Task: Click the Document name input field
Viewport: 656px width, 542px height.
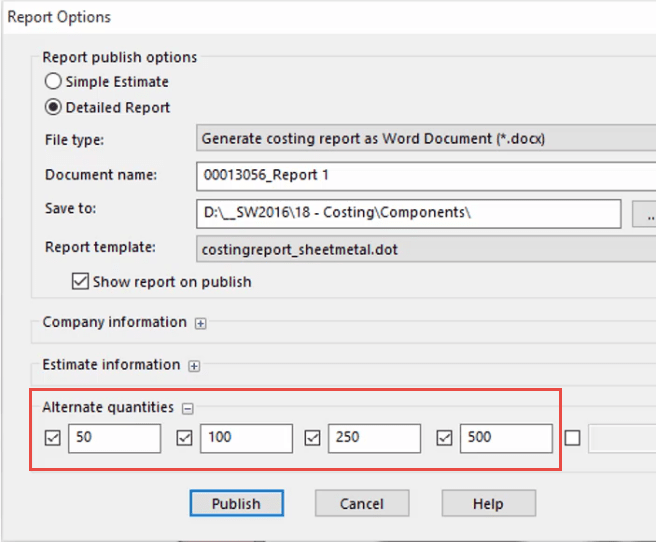Action: tap(426, 176)
